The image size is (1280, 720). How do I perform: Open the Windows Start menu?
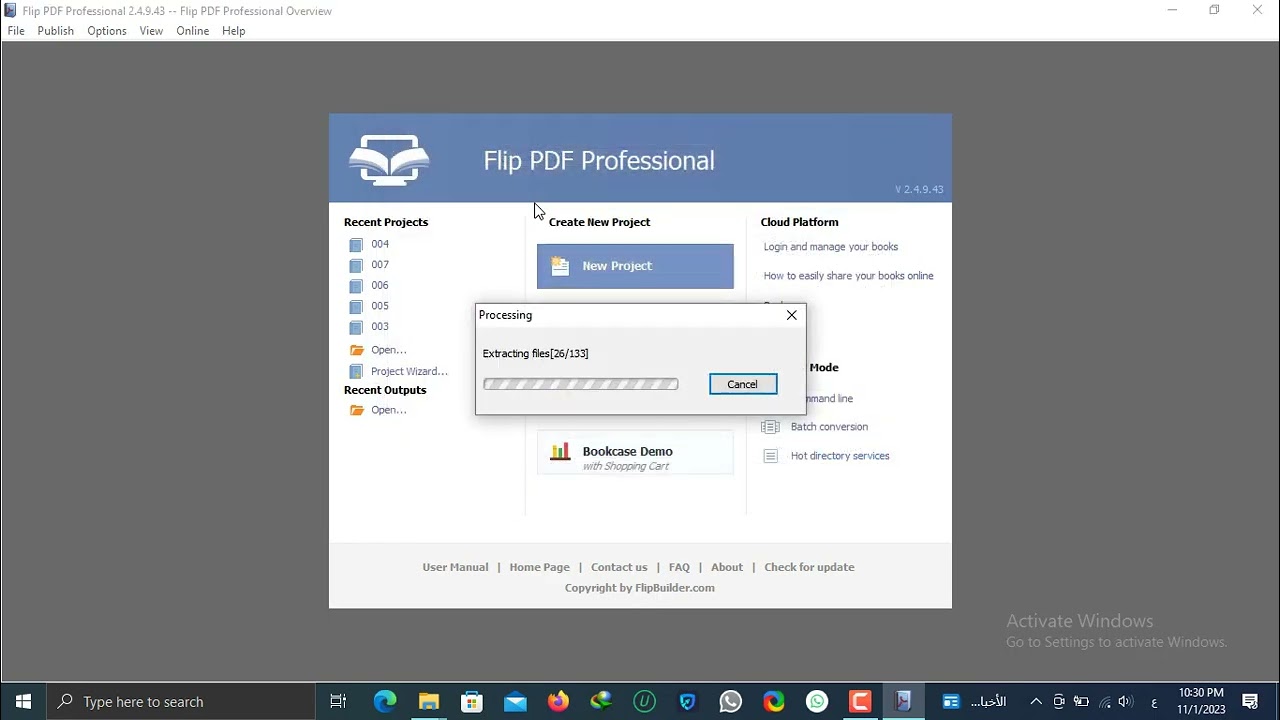coord(23,701)
